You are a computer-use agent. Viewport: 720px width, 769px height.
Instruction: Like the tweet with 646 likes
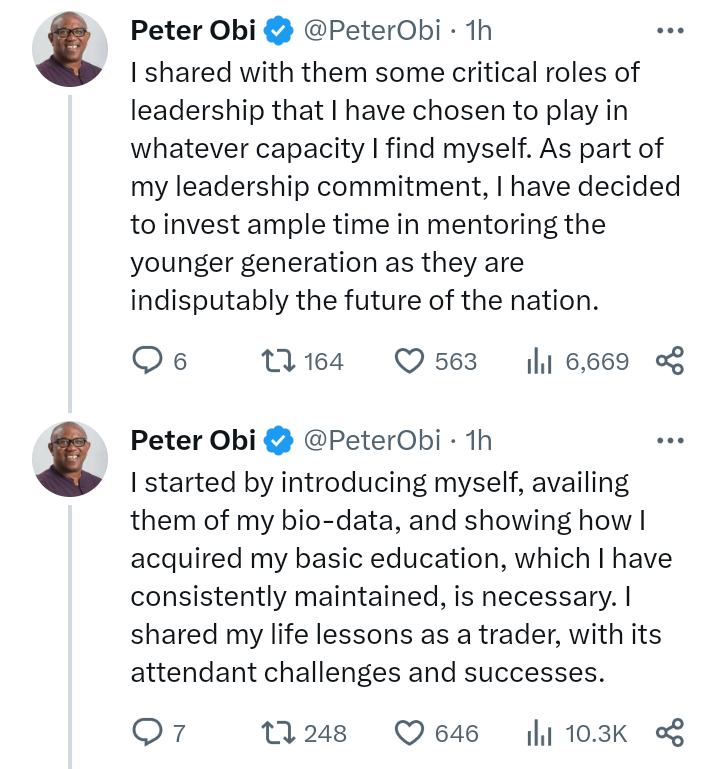tap(409, 733)
